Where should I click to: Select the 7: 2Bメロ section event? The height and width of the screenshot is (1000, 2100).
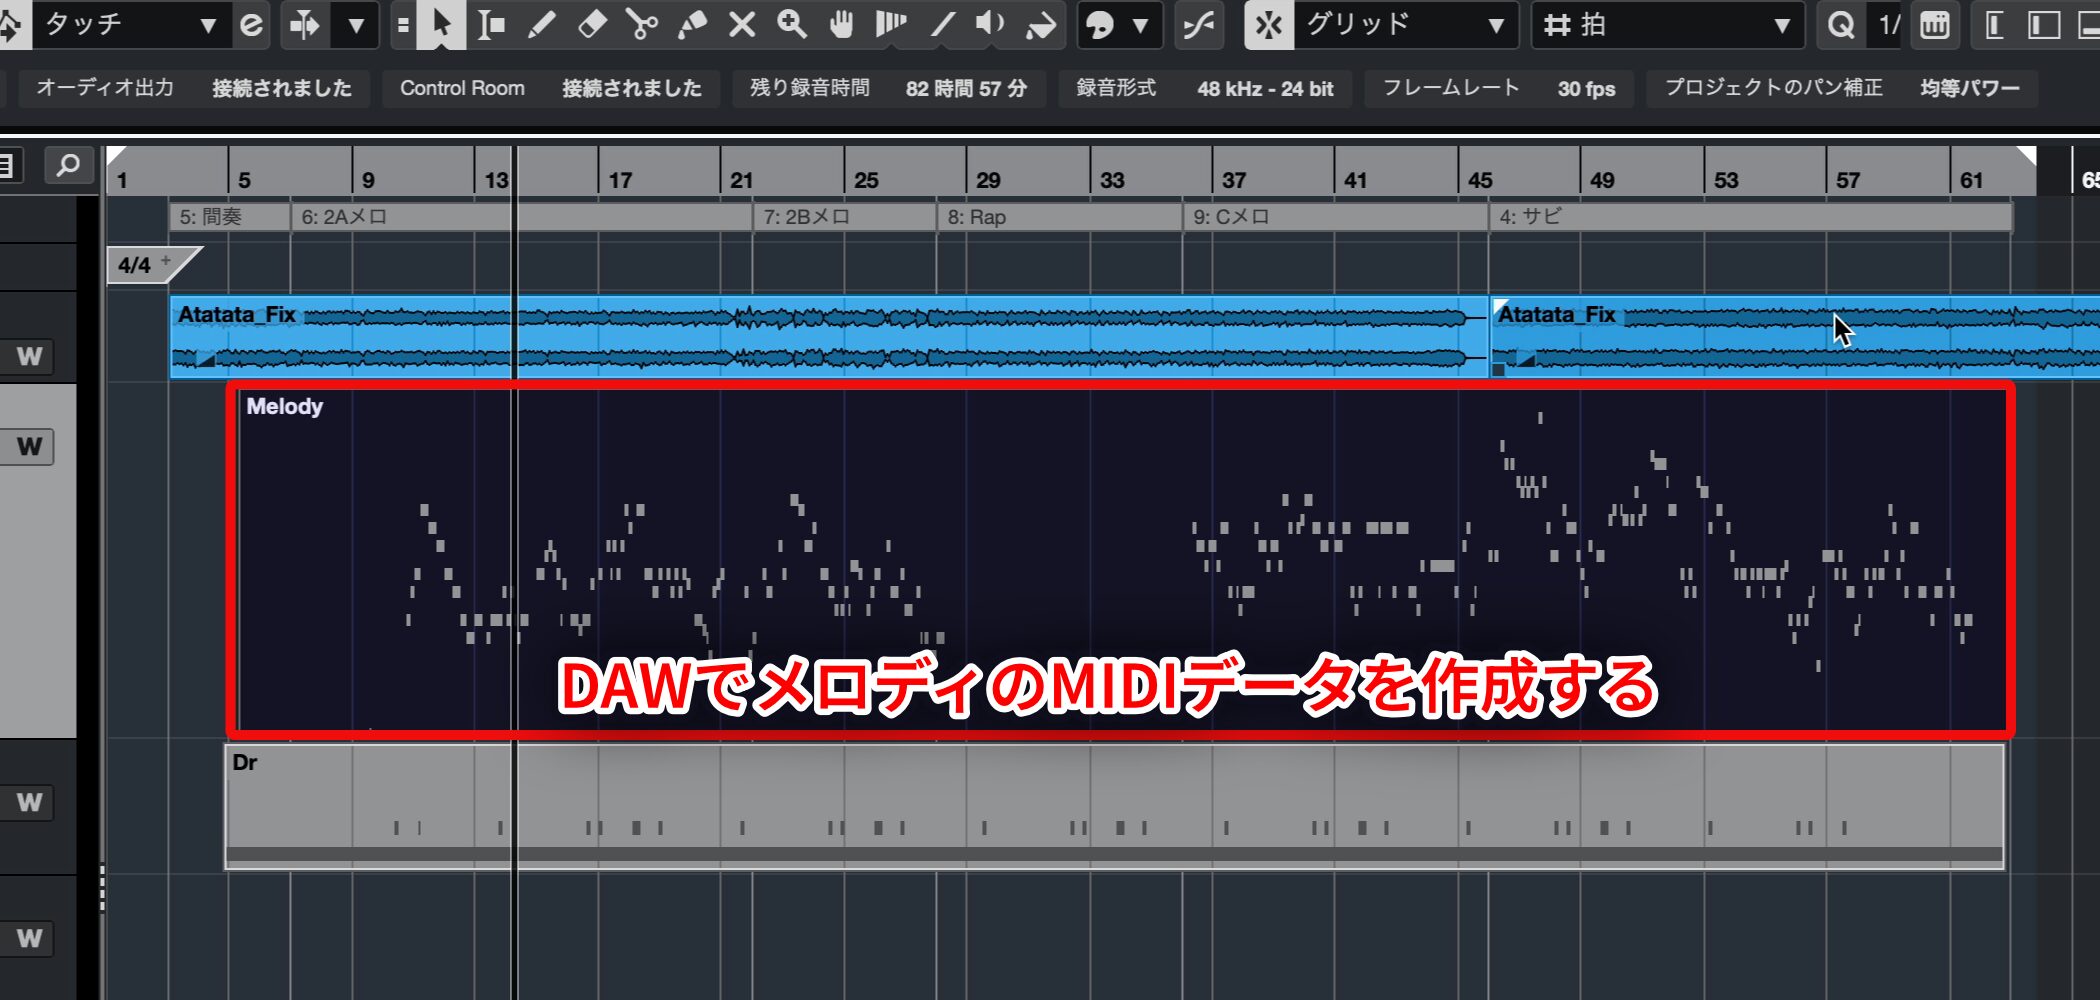[x=844, y=217]
